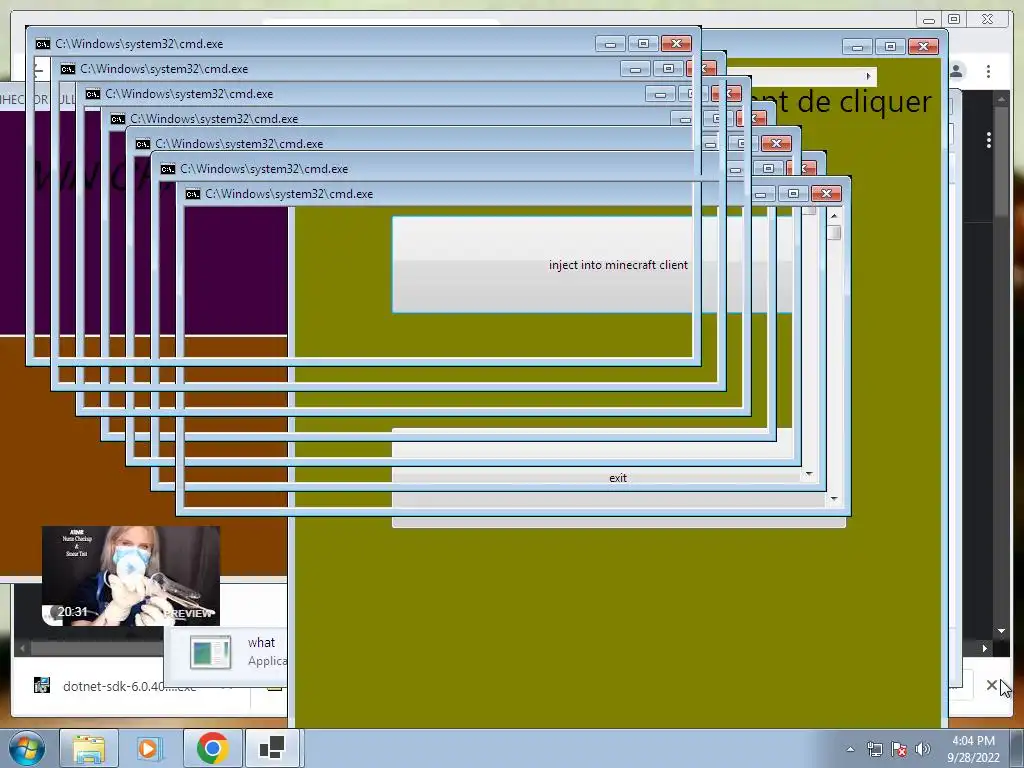
Task: Open the dotnet-sdk-6.0.40 download item
Action: point(129,686)
